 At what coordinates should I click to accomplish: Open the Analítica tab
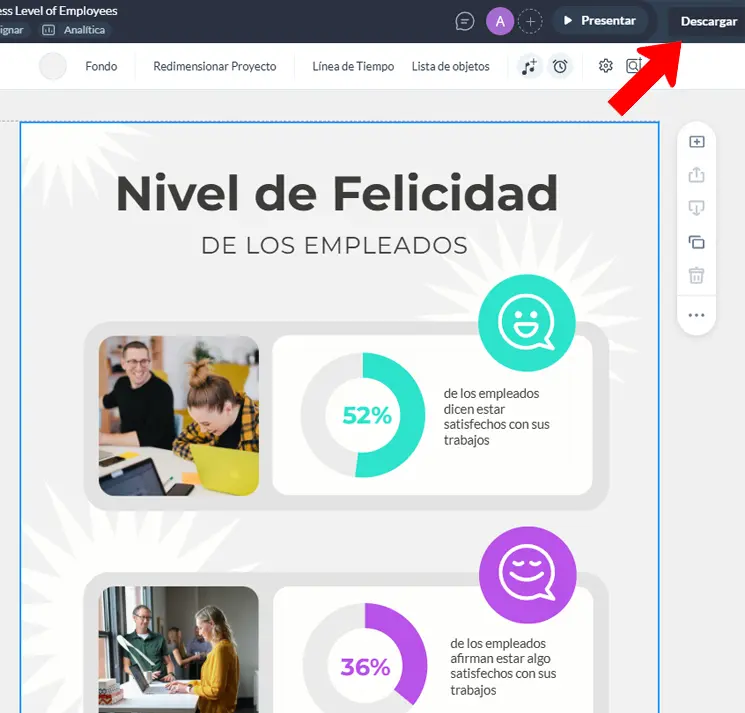(74, 30)
